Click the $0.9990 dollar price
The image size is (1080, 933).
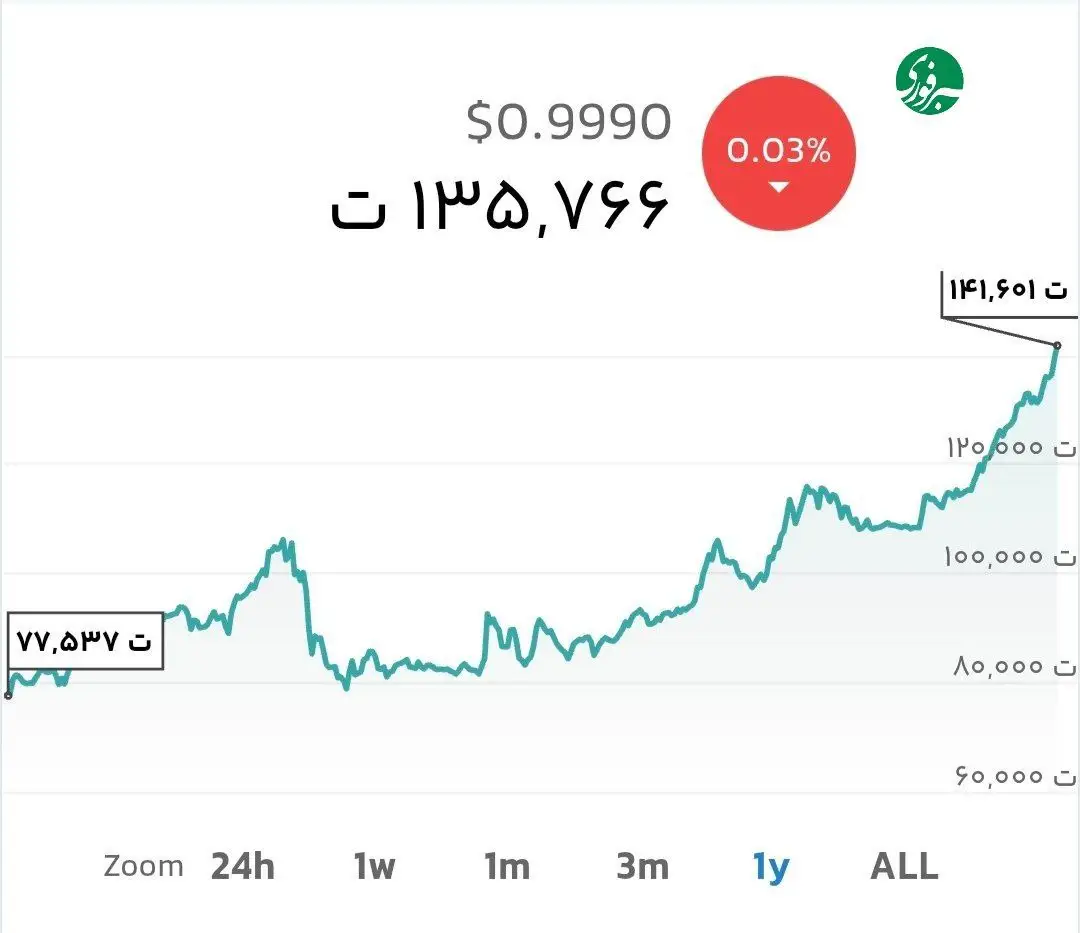[569, 122]
